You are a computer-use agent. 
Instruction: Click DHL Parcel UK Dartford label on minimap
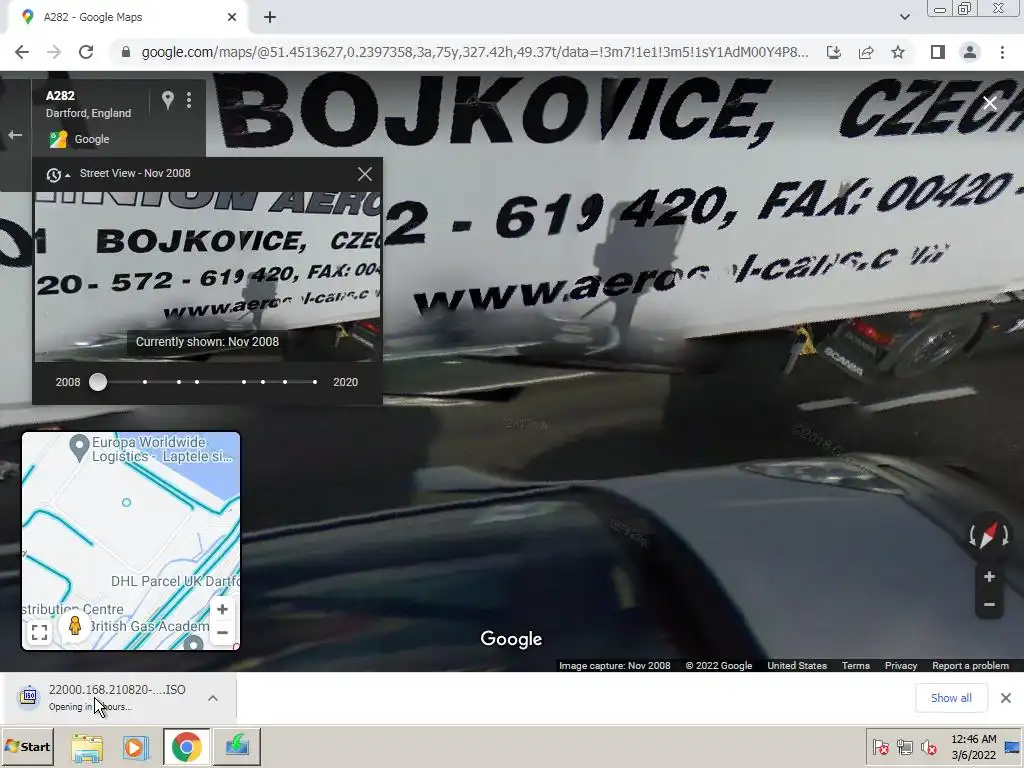pos(175,581)
